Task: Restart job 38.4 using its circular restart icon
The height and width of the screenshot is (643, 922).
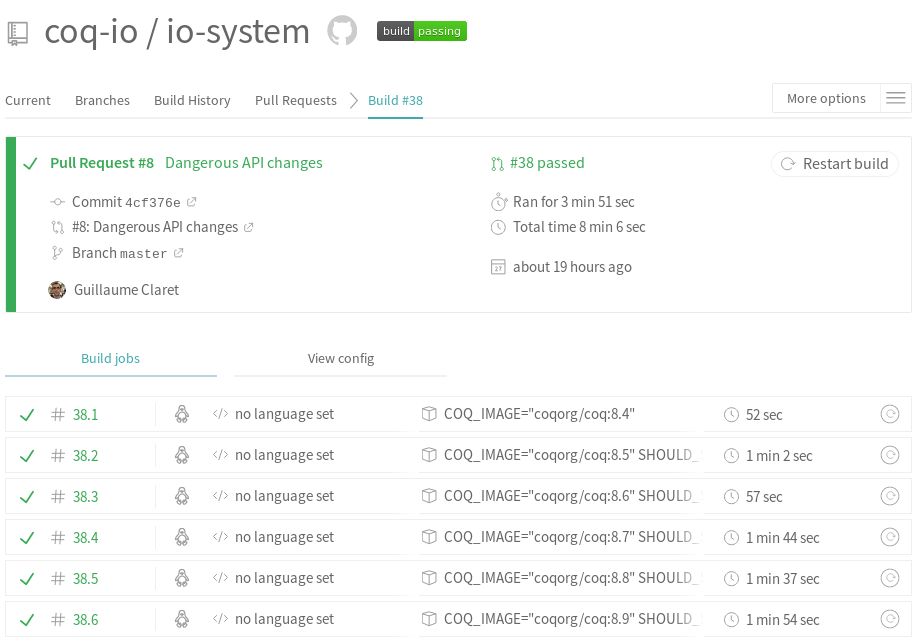Action: tap(890, 537)
